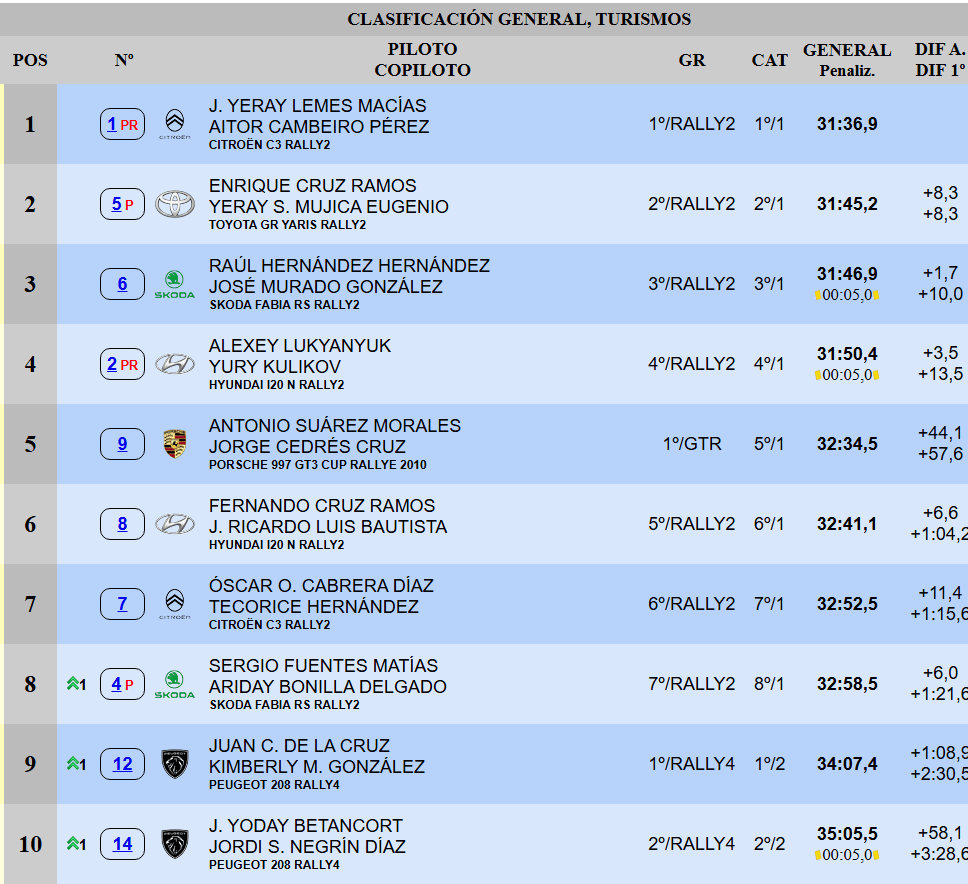Open car number 5 entry link
The width and height of the screenshot is (968, 884).
(117, 204)
